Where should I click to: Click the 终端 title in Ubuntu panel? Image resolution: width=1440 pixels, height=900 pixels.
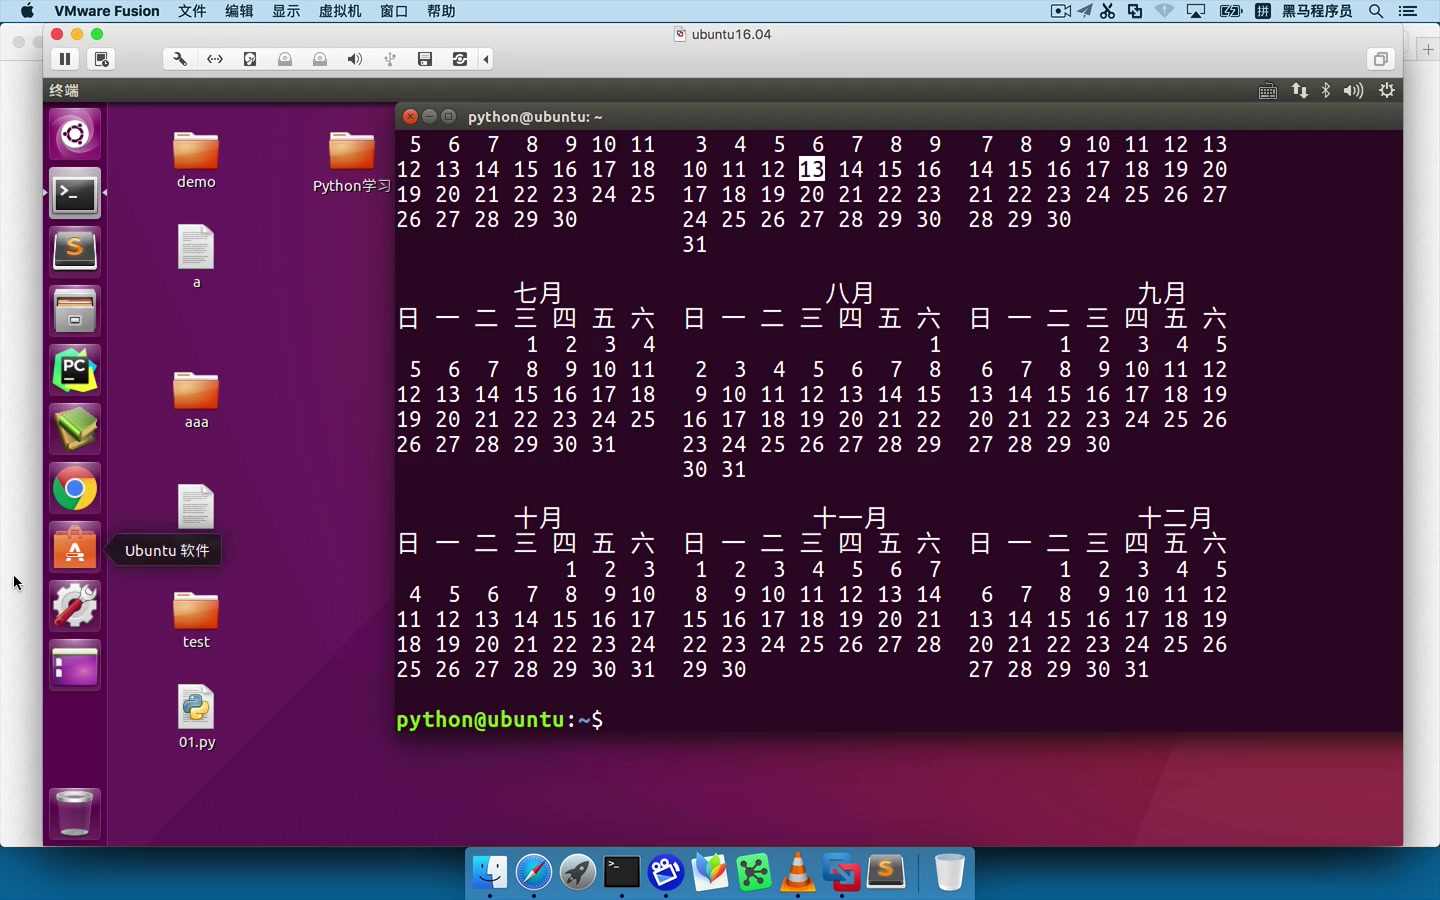[64, 90]
